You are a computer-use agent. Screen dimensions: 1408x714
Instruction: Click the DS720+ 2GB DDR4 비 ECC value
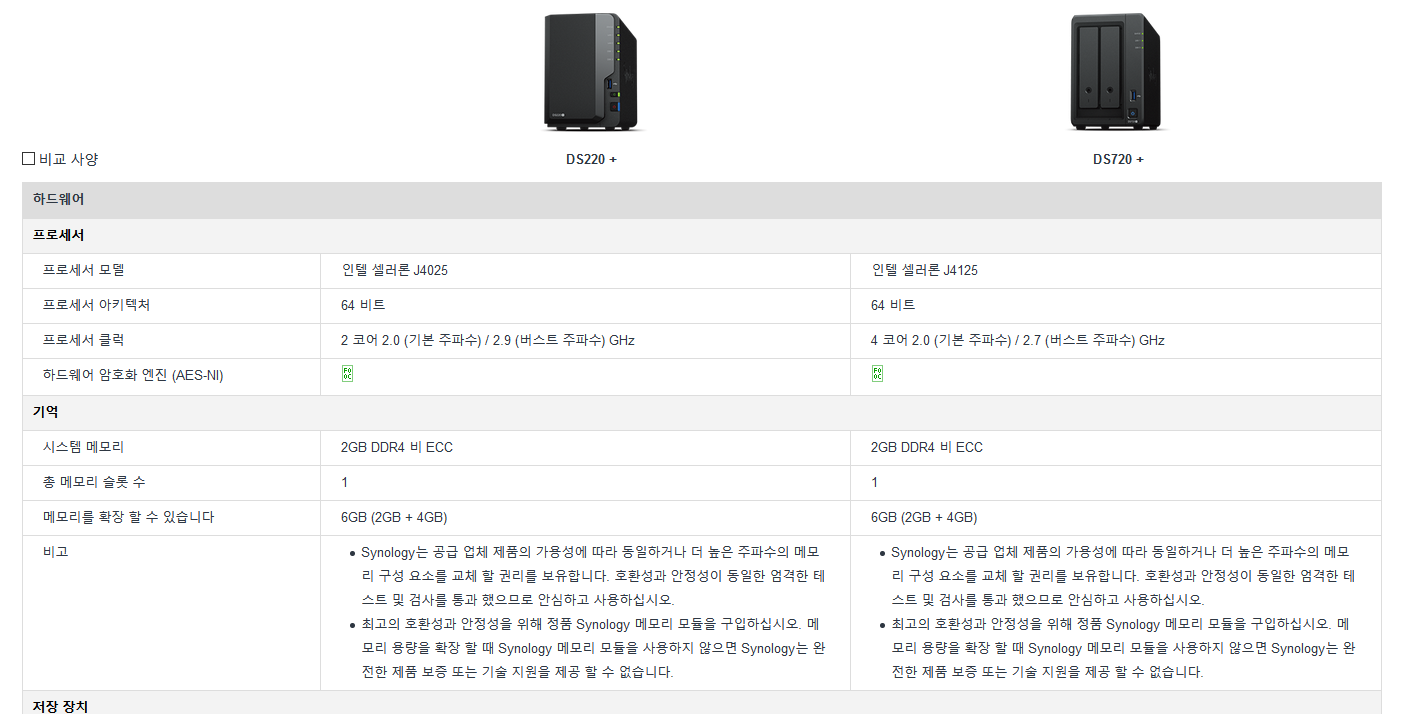pos(927,447)
